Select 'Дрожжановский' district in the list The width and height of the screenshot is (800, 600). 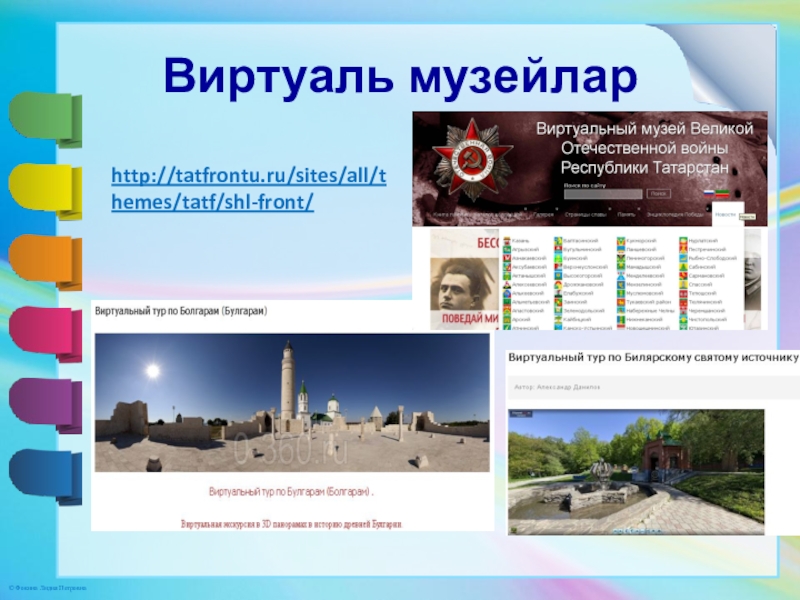click(x=583, y=285)
